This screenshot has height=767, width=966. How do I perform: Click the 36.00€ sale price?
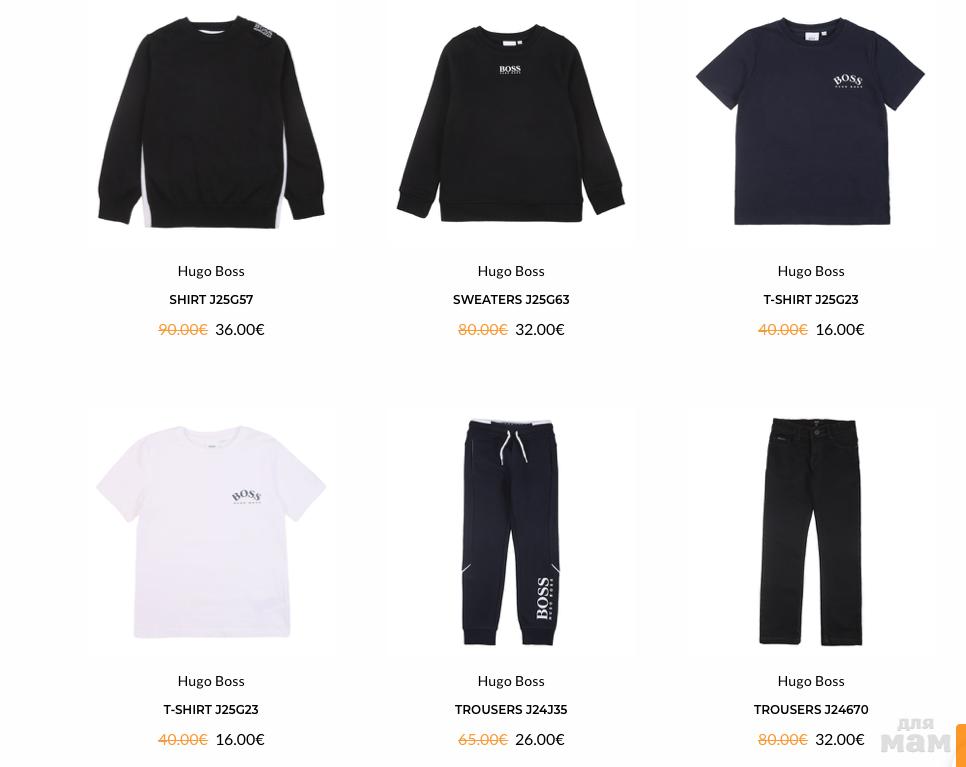240,330
